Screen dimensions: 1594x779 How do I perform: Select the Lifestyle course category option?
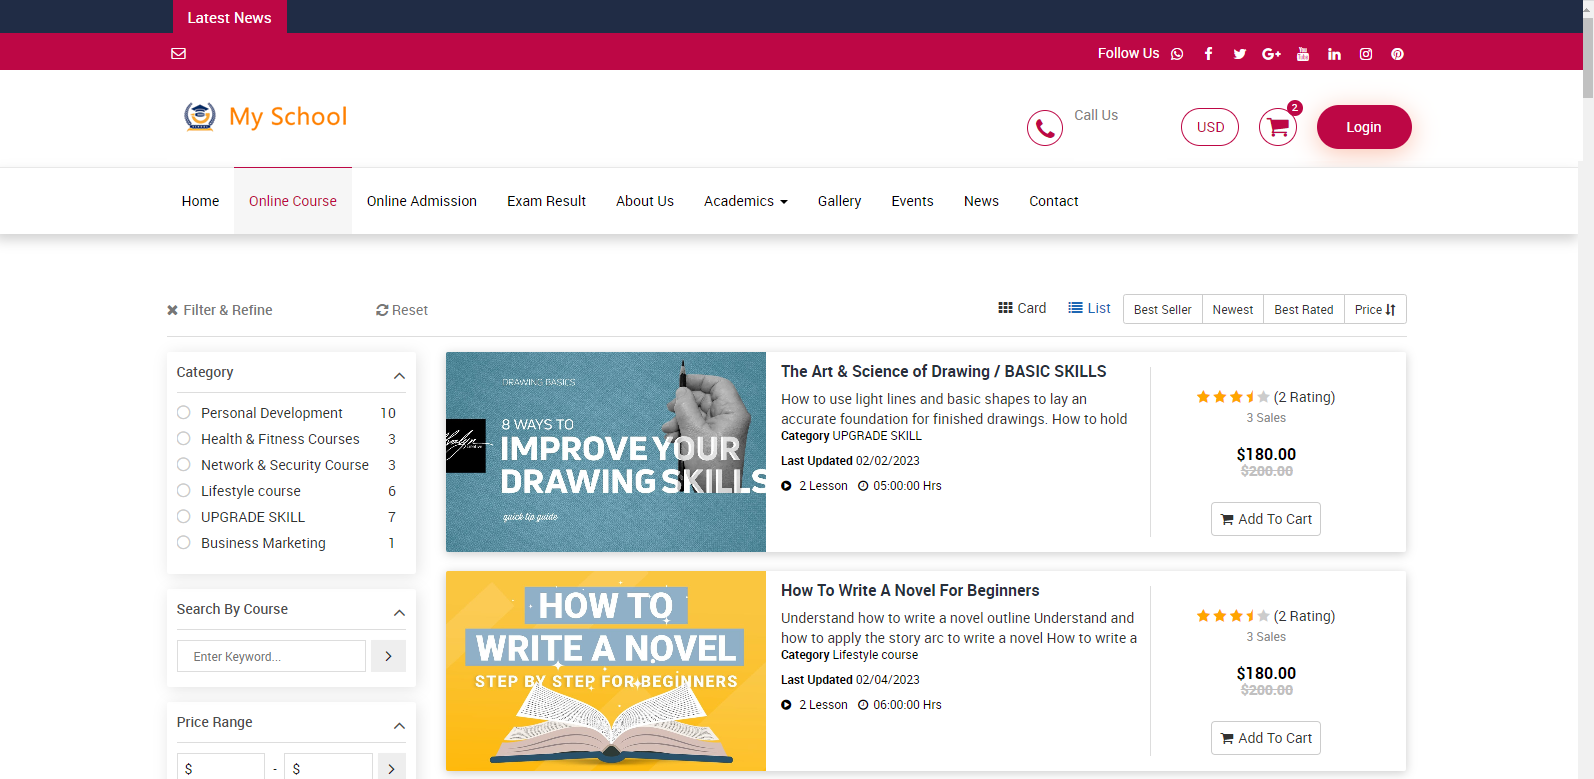click(x=184, y=491)
